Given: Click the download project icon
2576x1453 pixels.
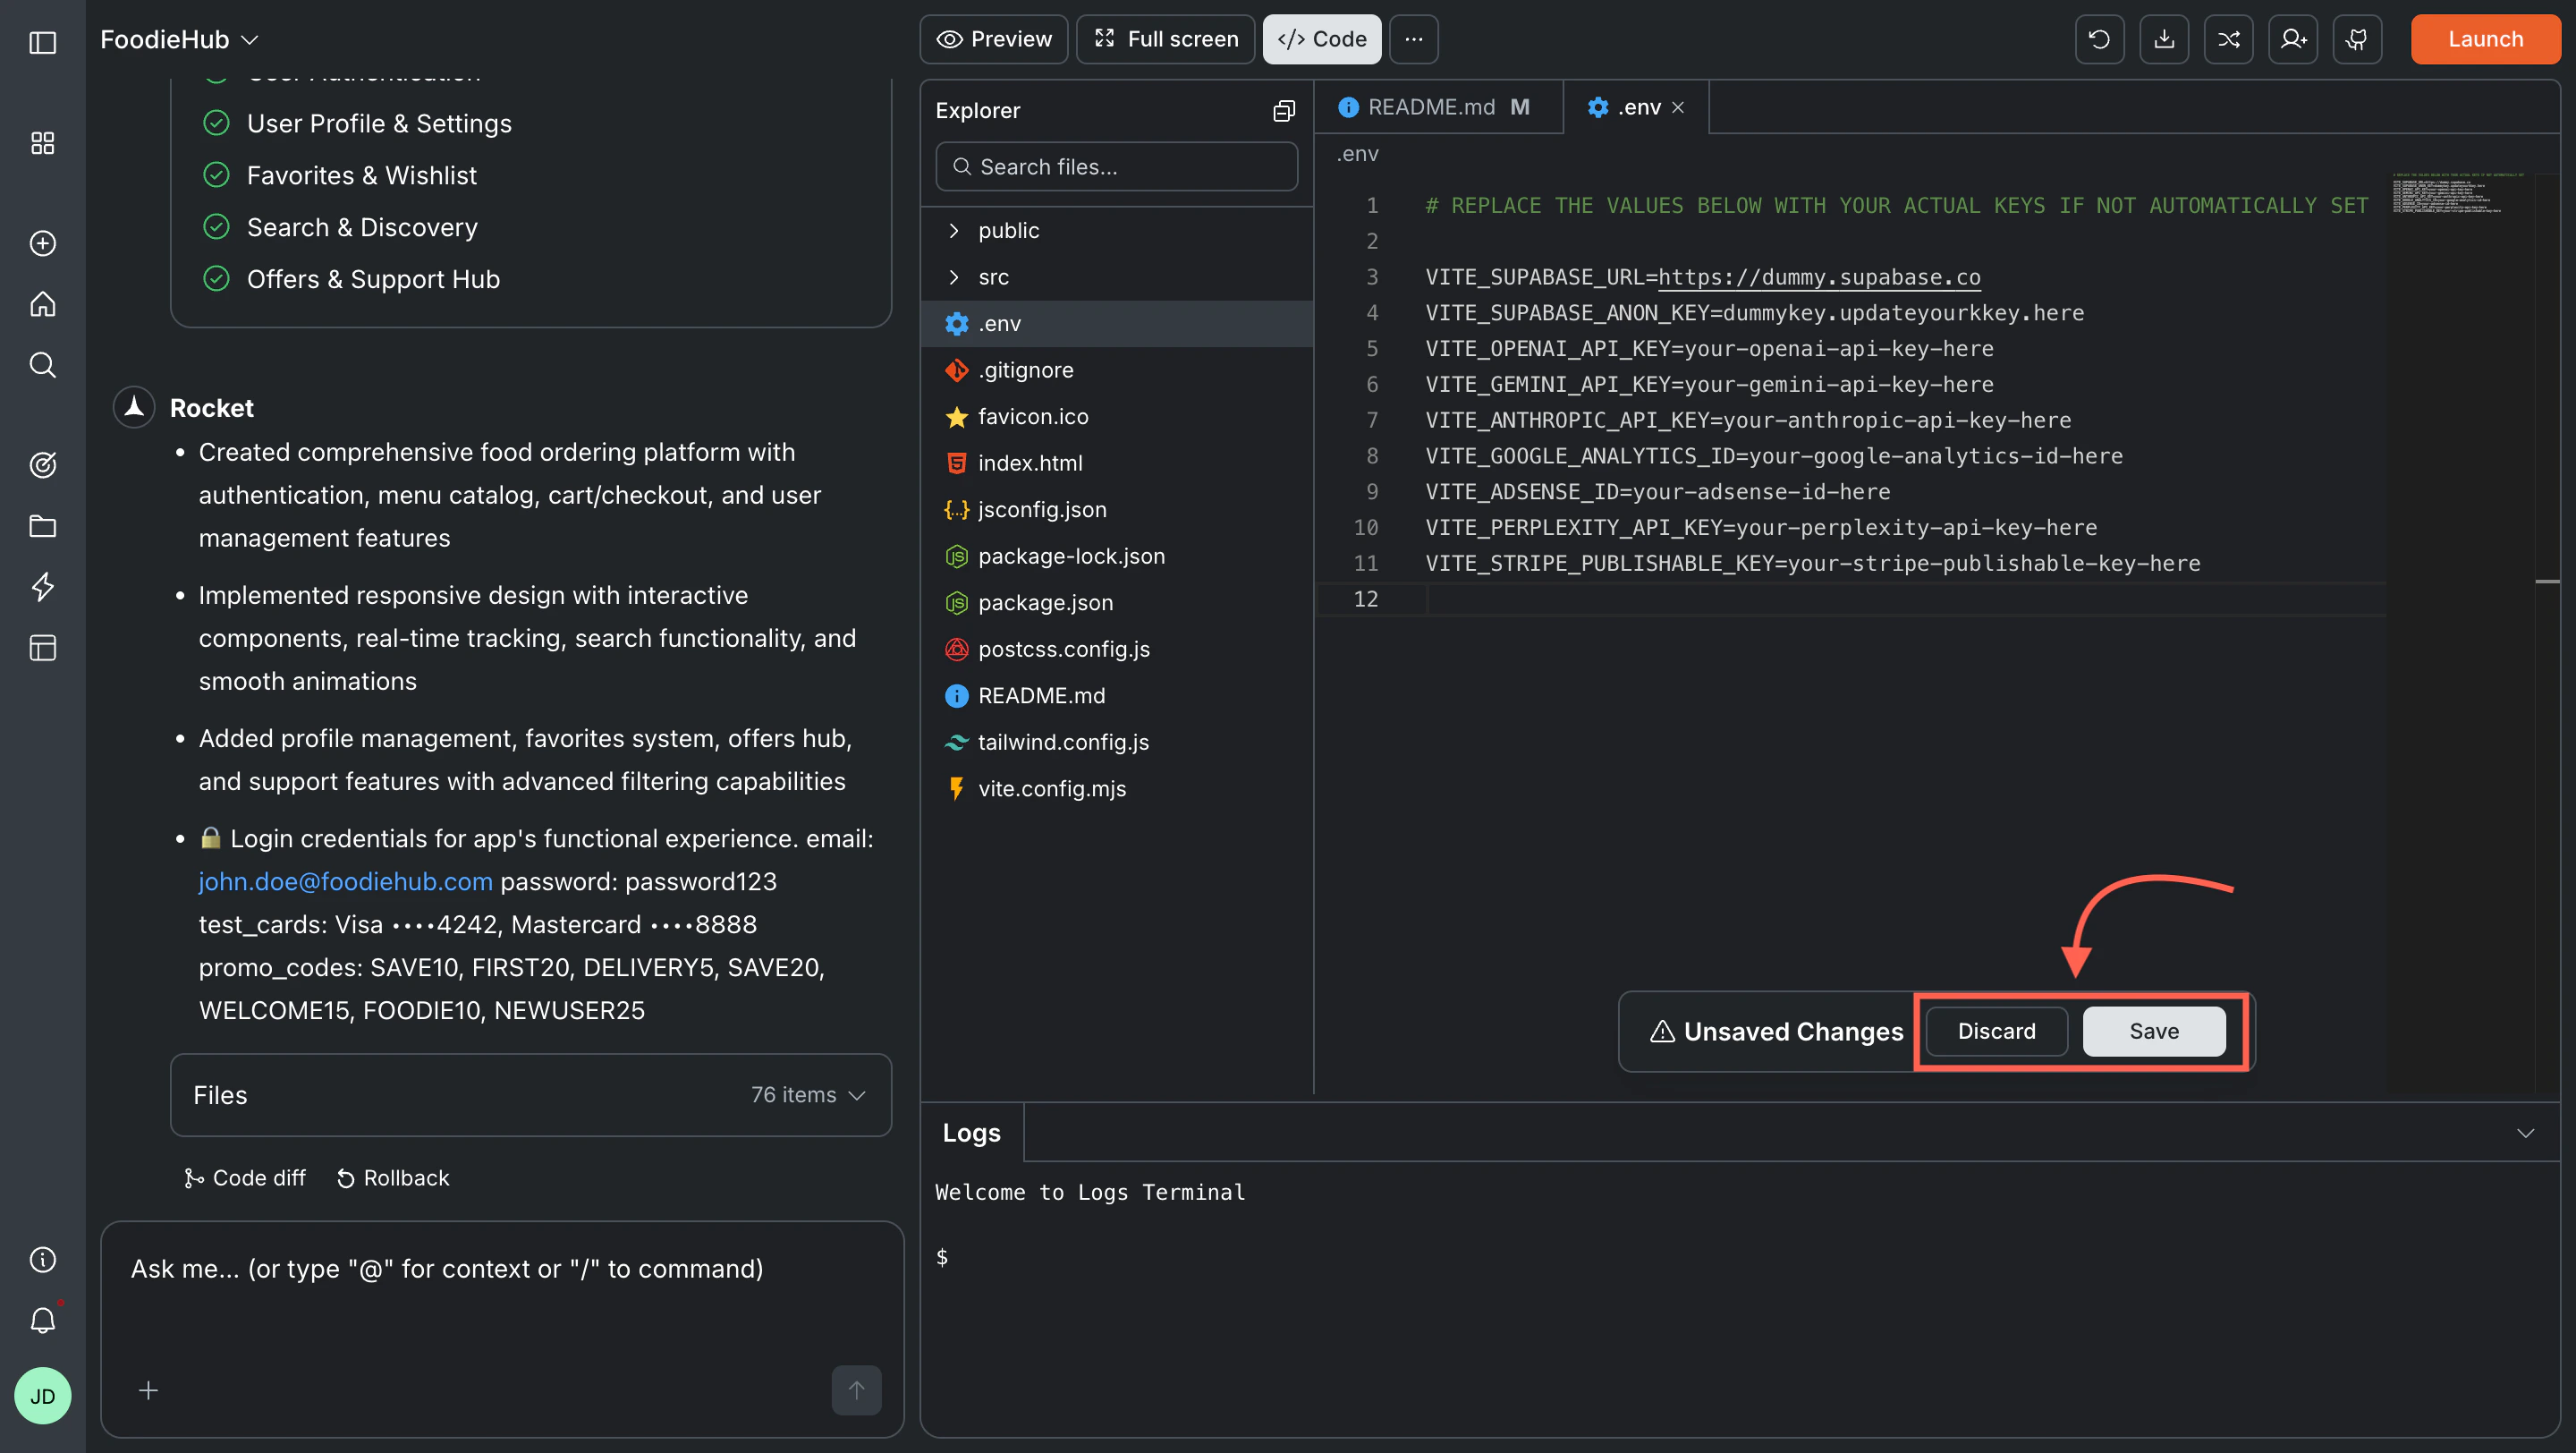Looking at the screenshot, I should coord(2164,39).
